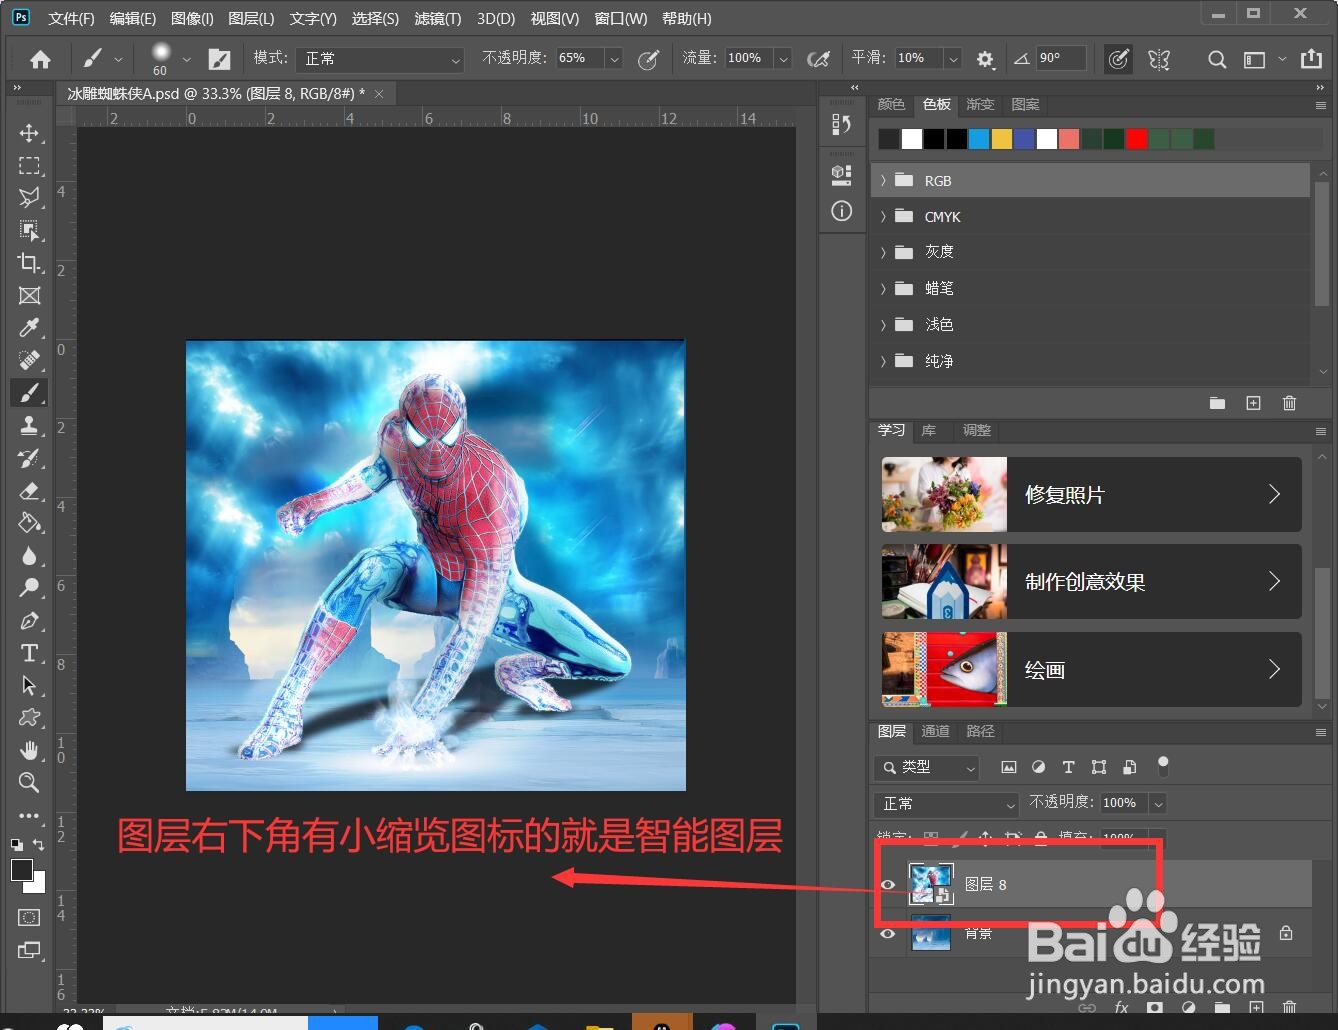The image size is (1338, 1030).
Task: Select the Pen tool
Action: pos(29,621)
